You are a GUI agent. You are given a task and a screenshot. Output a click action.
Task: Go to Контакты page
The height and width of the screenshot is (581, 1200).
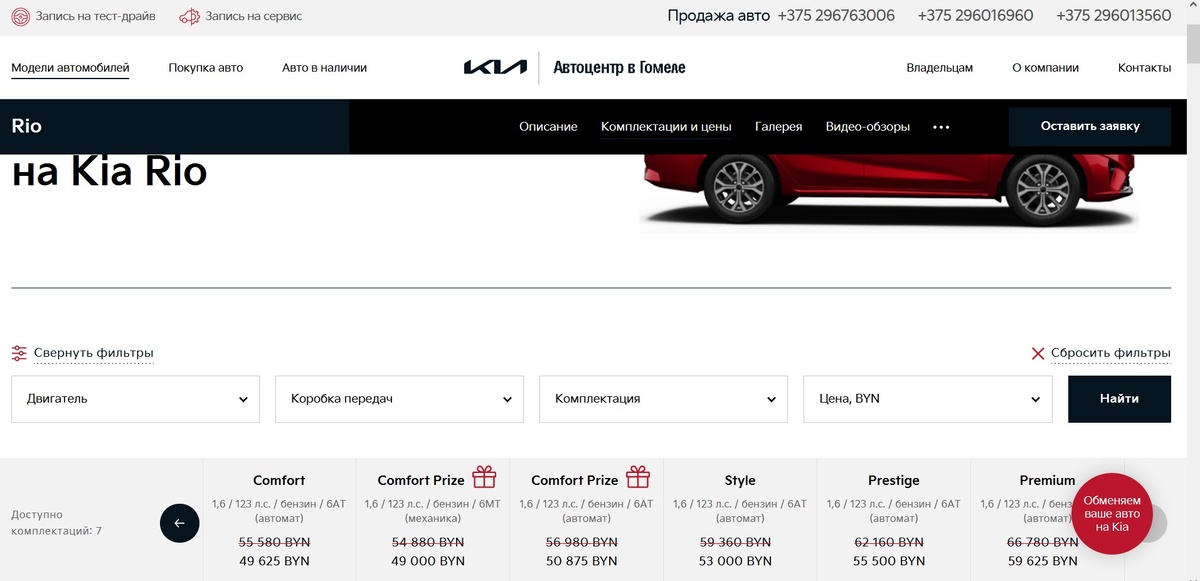tap(1144, 68)
